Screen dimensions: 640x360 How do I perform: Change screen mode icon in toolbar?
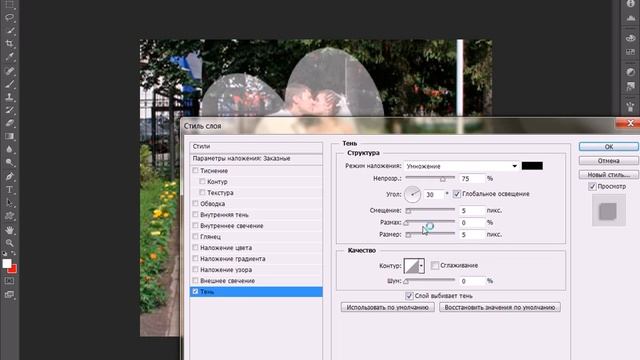(x=9, y=294)
